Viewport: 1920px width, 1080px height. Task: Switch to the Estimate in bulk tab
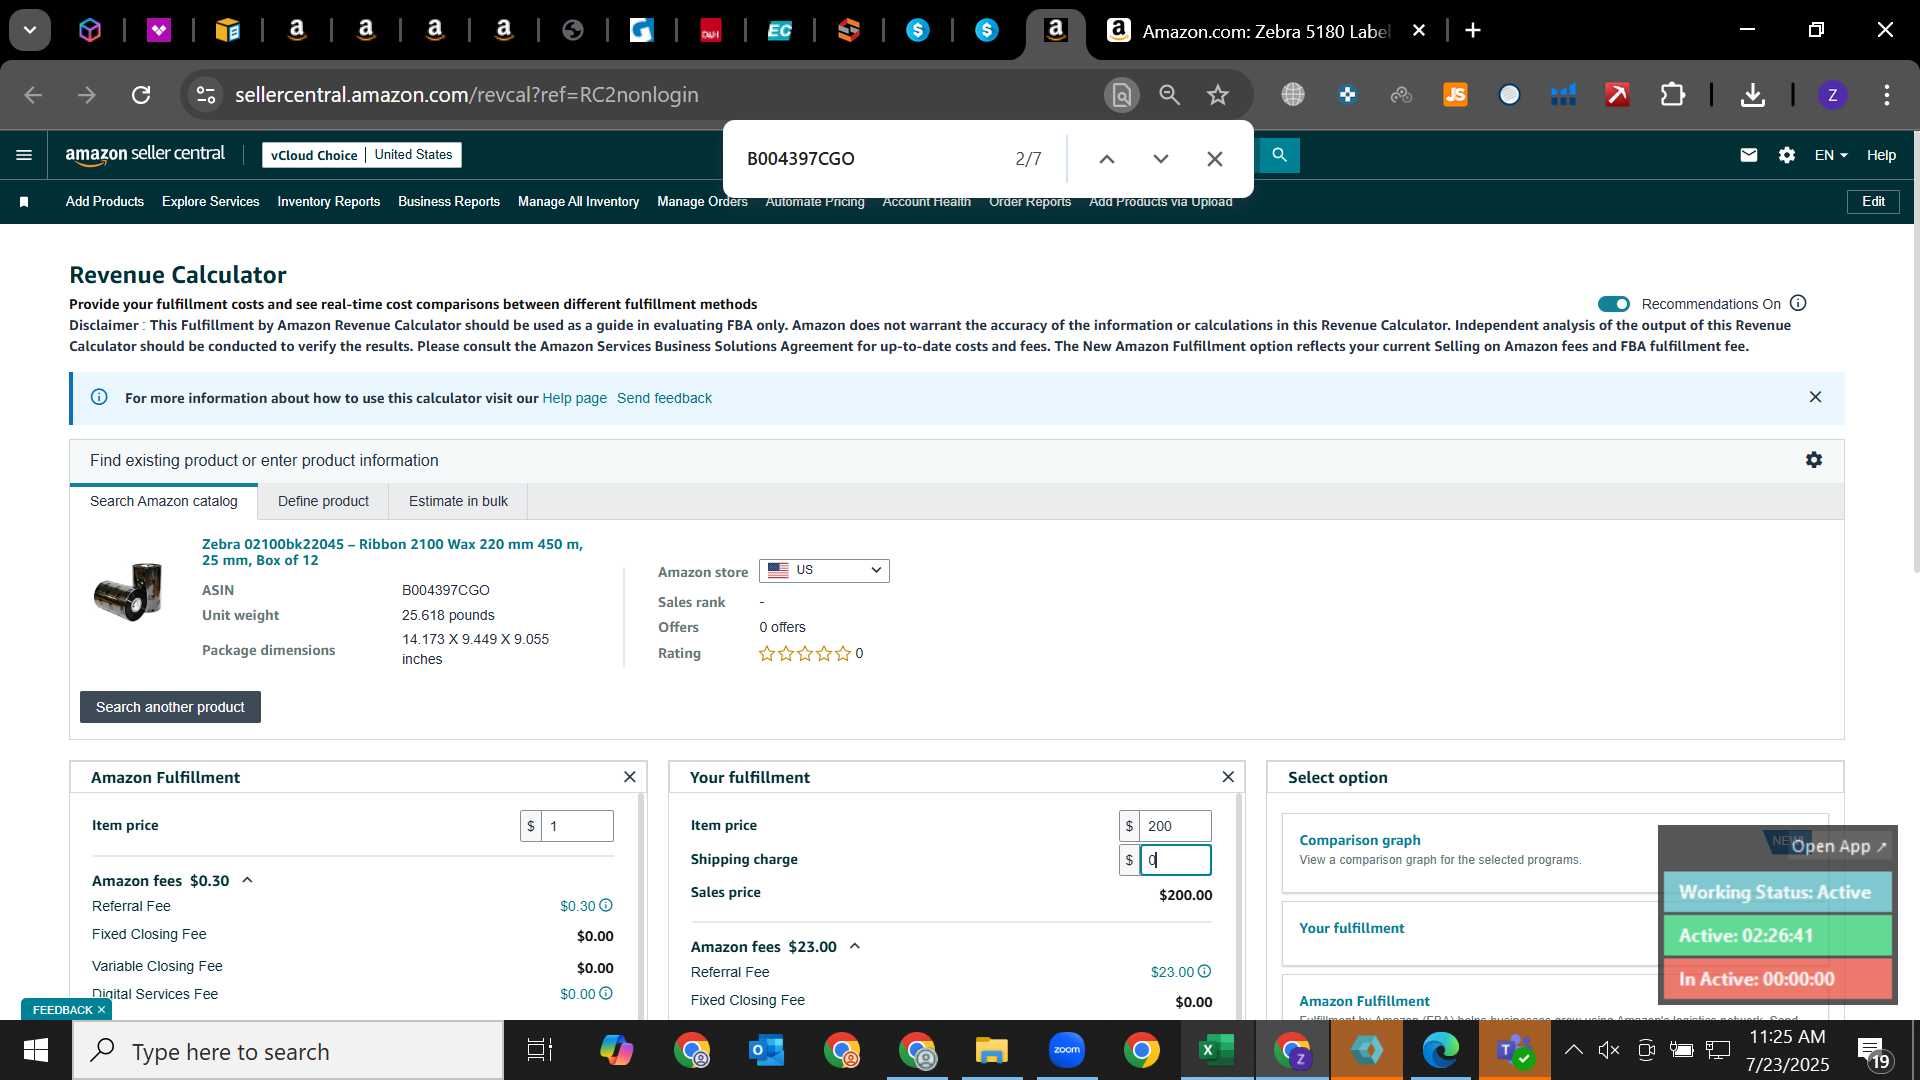[458, 501]
